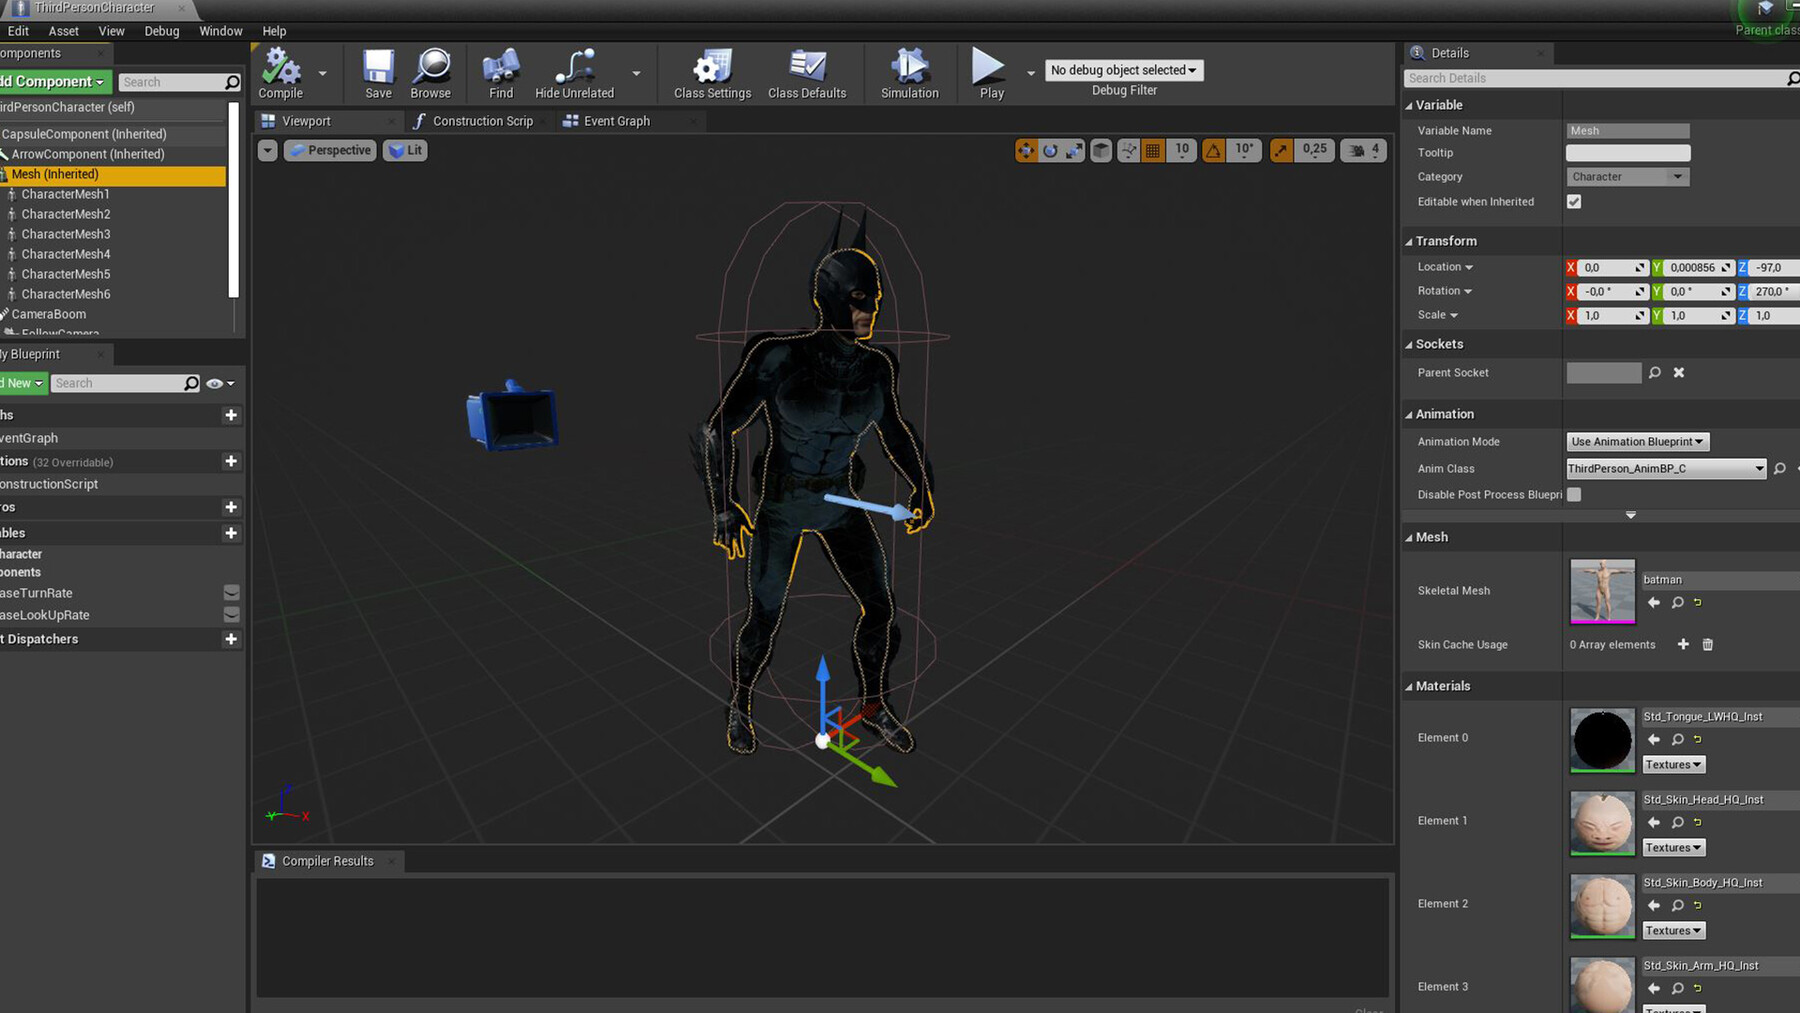This screenshot has height=1013, width=1800.
Task: Open the Find tool
Action: (x=501, y=74)
